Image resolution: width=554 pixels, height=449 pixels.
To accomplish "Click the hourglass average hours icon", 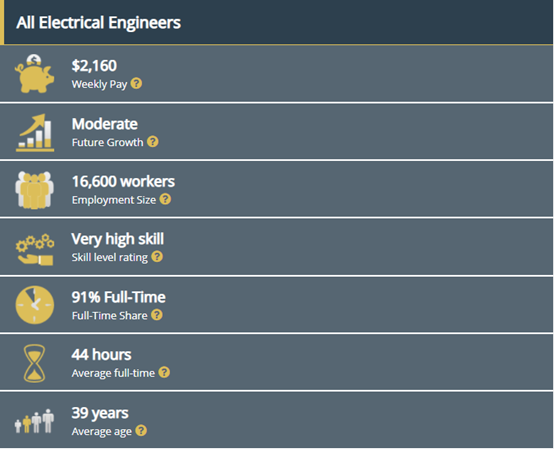I will click(x=34, y=364).
